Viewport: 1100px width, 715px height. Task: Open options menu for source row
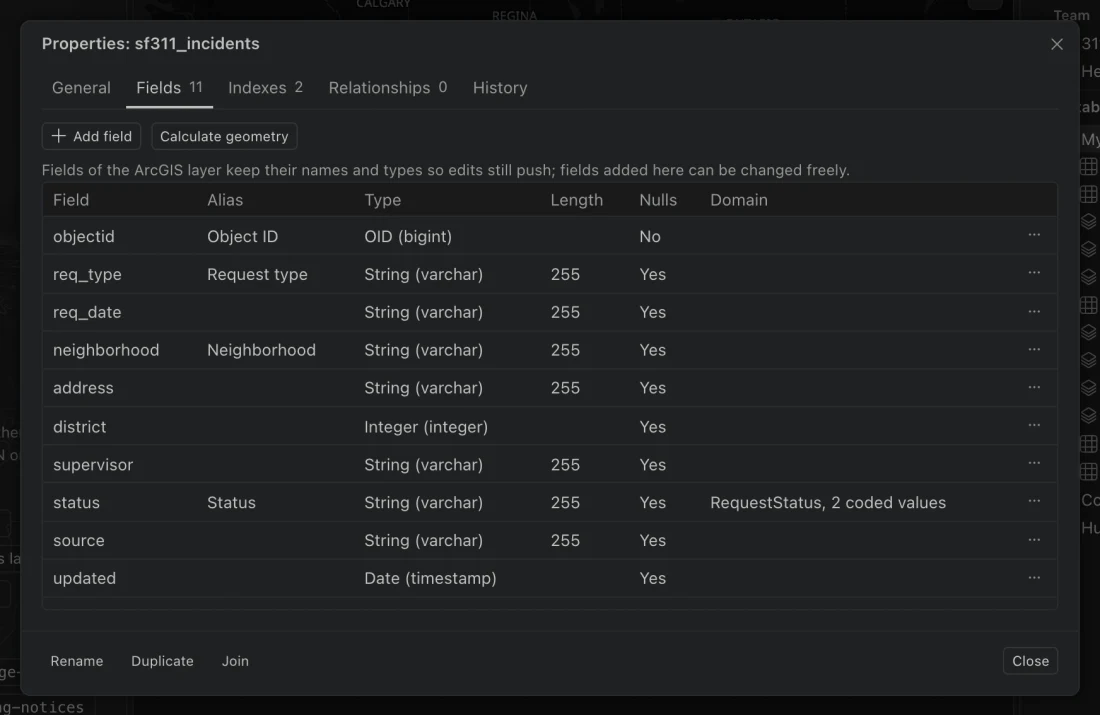click(1034, 540)
